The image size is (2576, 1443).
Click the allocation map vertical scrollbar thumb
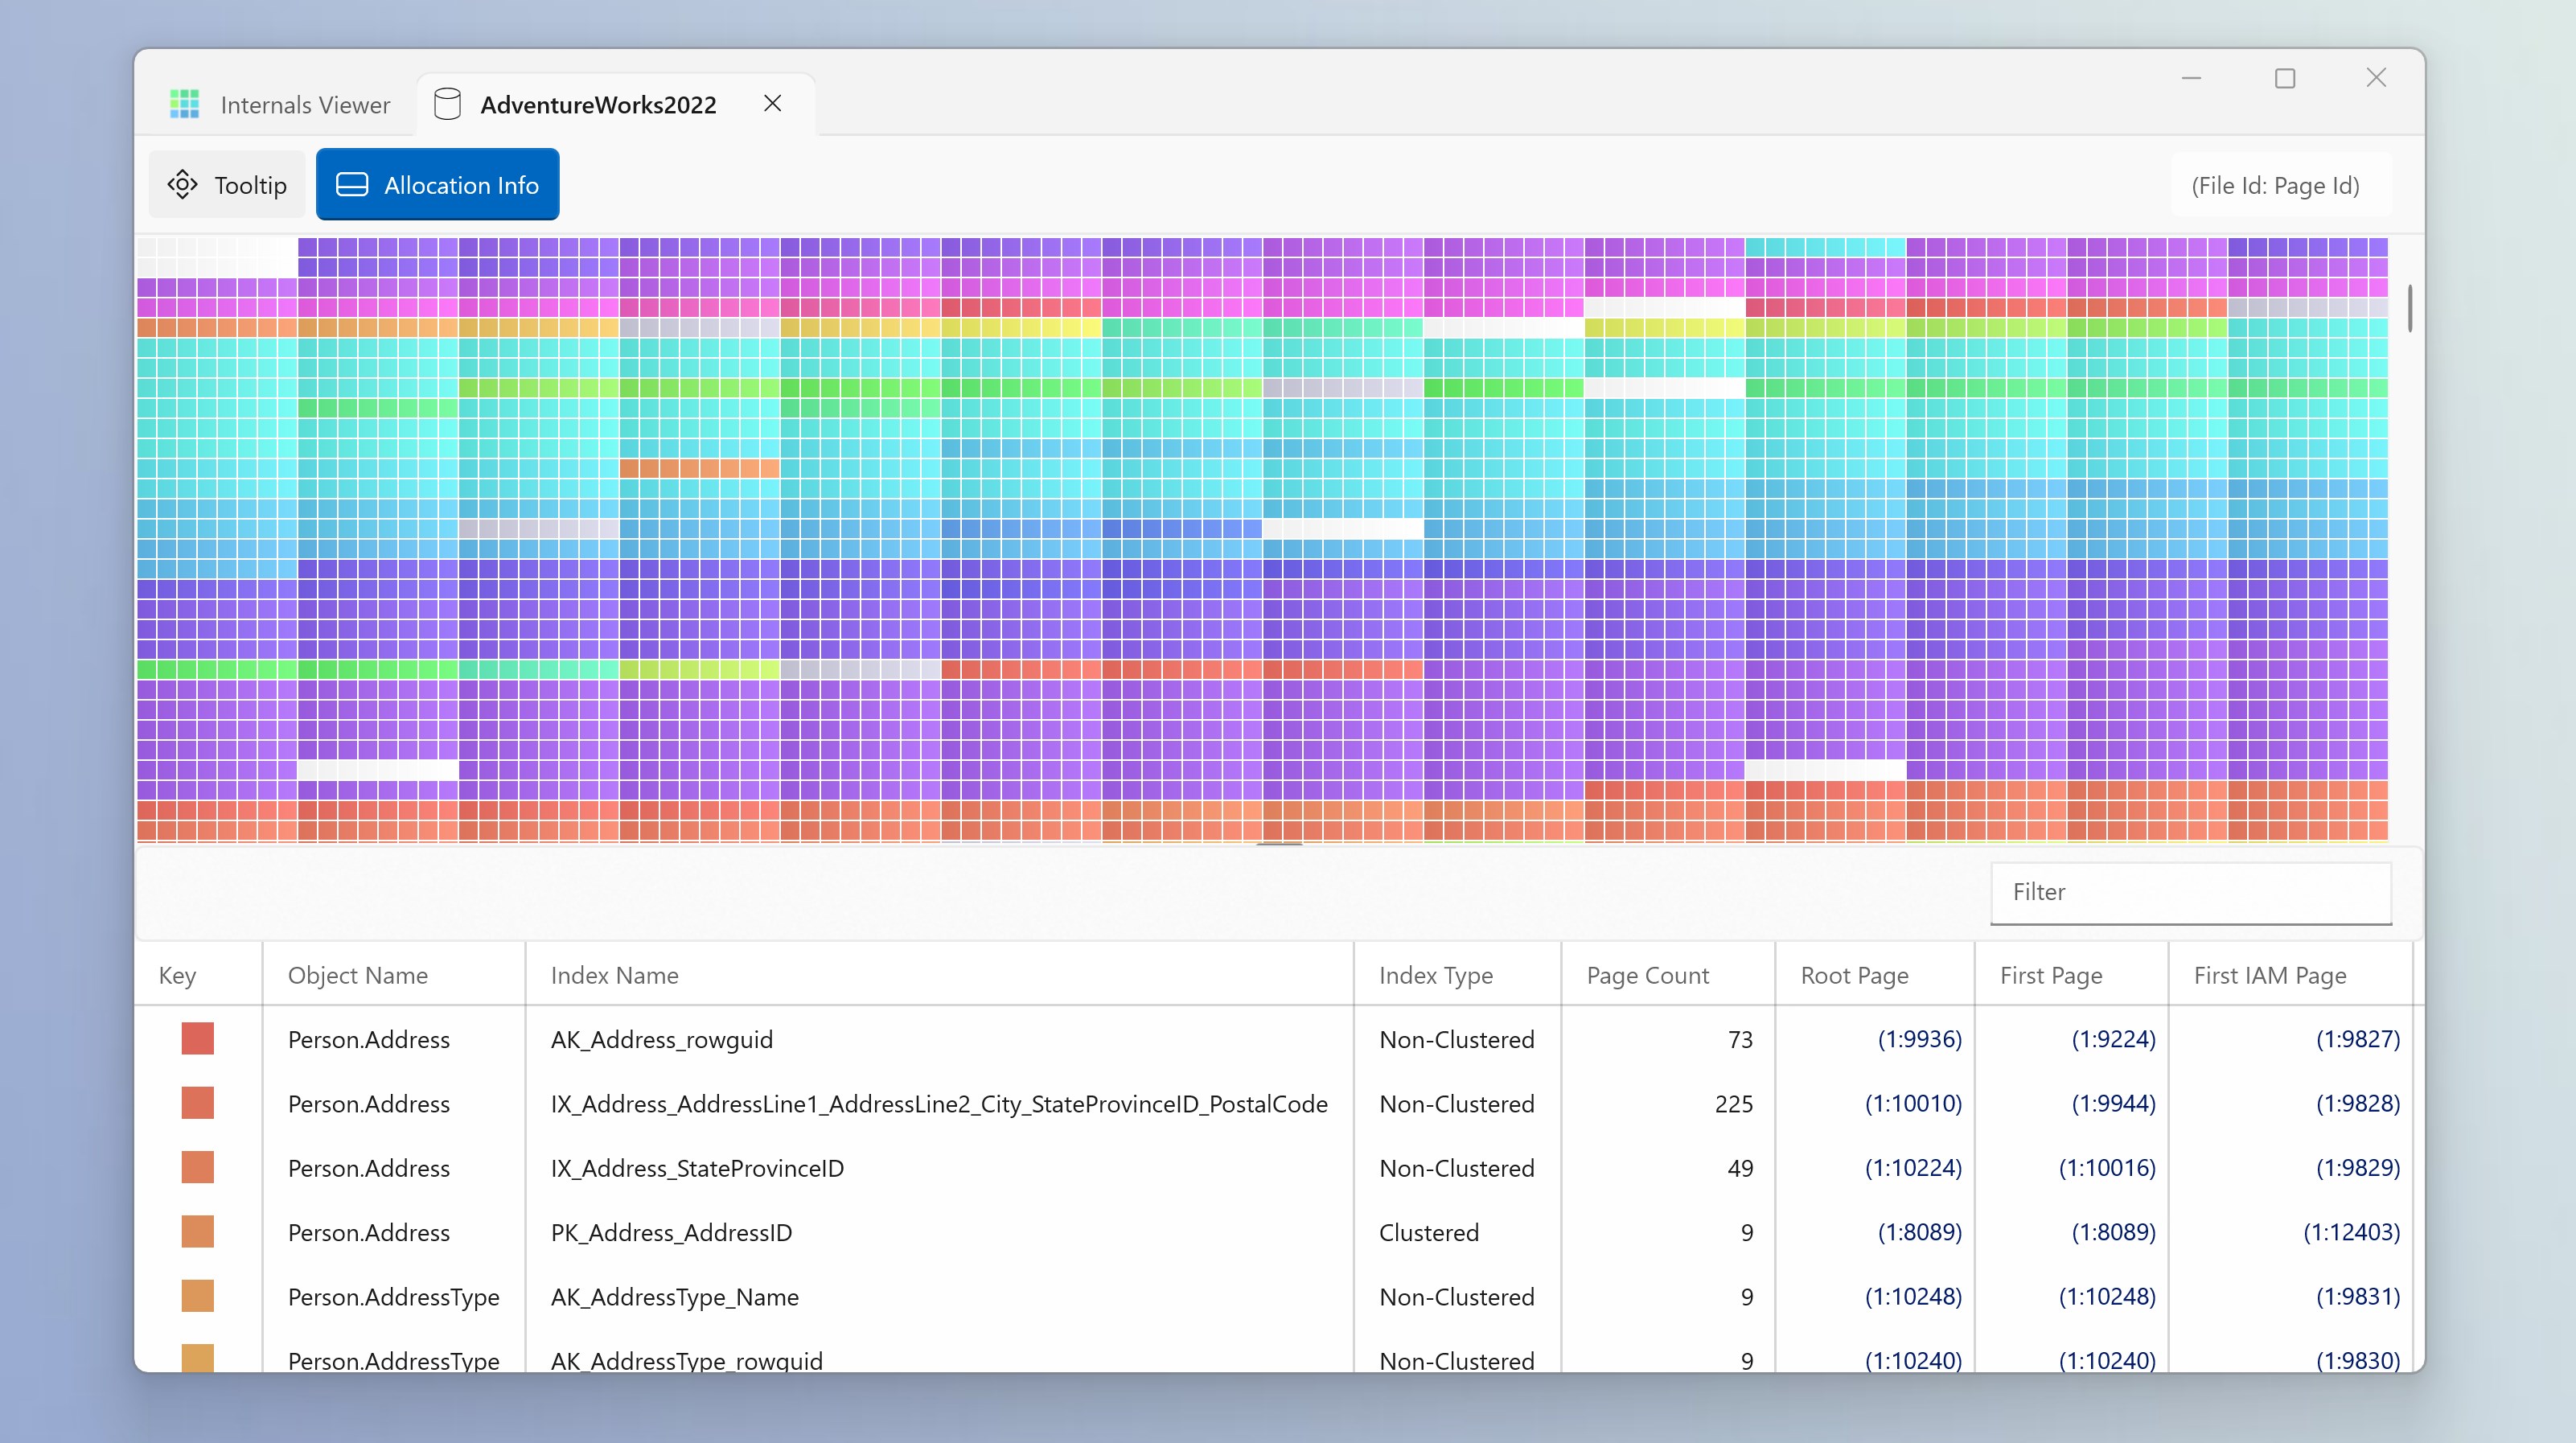point(2410,308)
